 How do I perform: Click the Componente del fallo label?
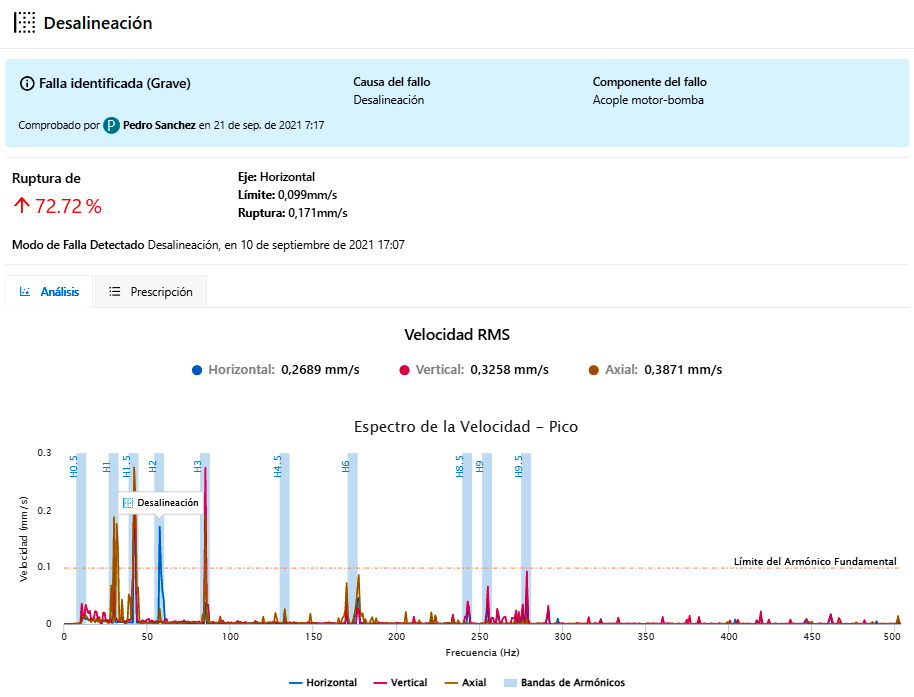[650, 82]
